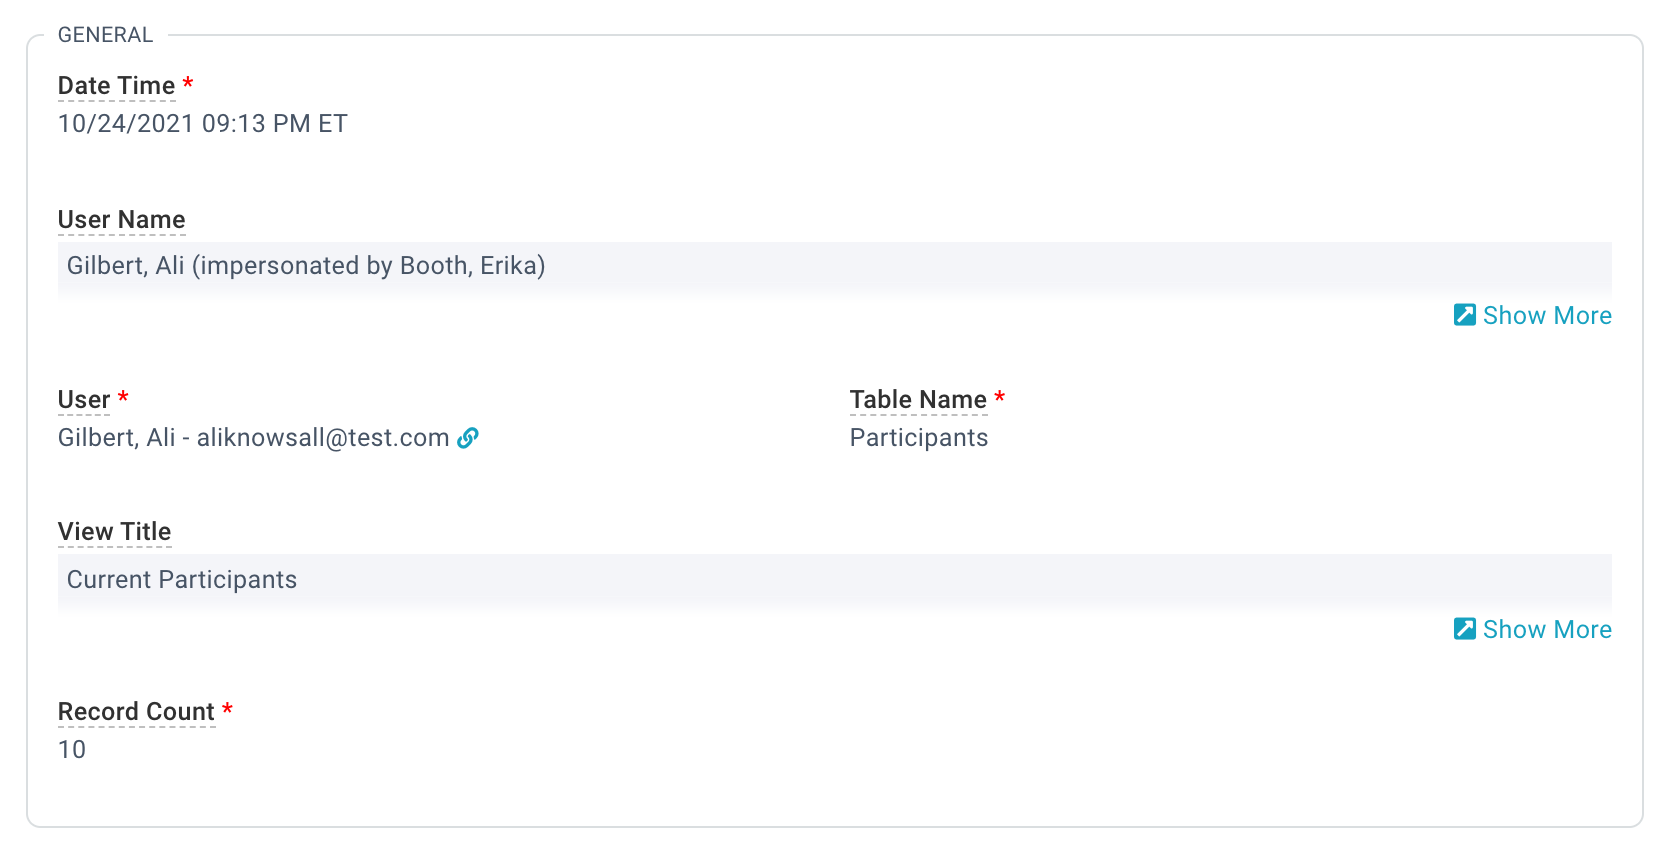Image resolution: width=1668 pixels, height=856 pixels.
Task: Click the red asterisk next to Date Time
Action: point(188,84)
